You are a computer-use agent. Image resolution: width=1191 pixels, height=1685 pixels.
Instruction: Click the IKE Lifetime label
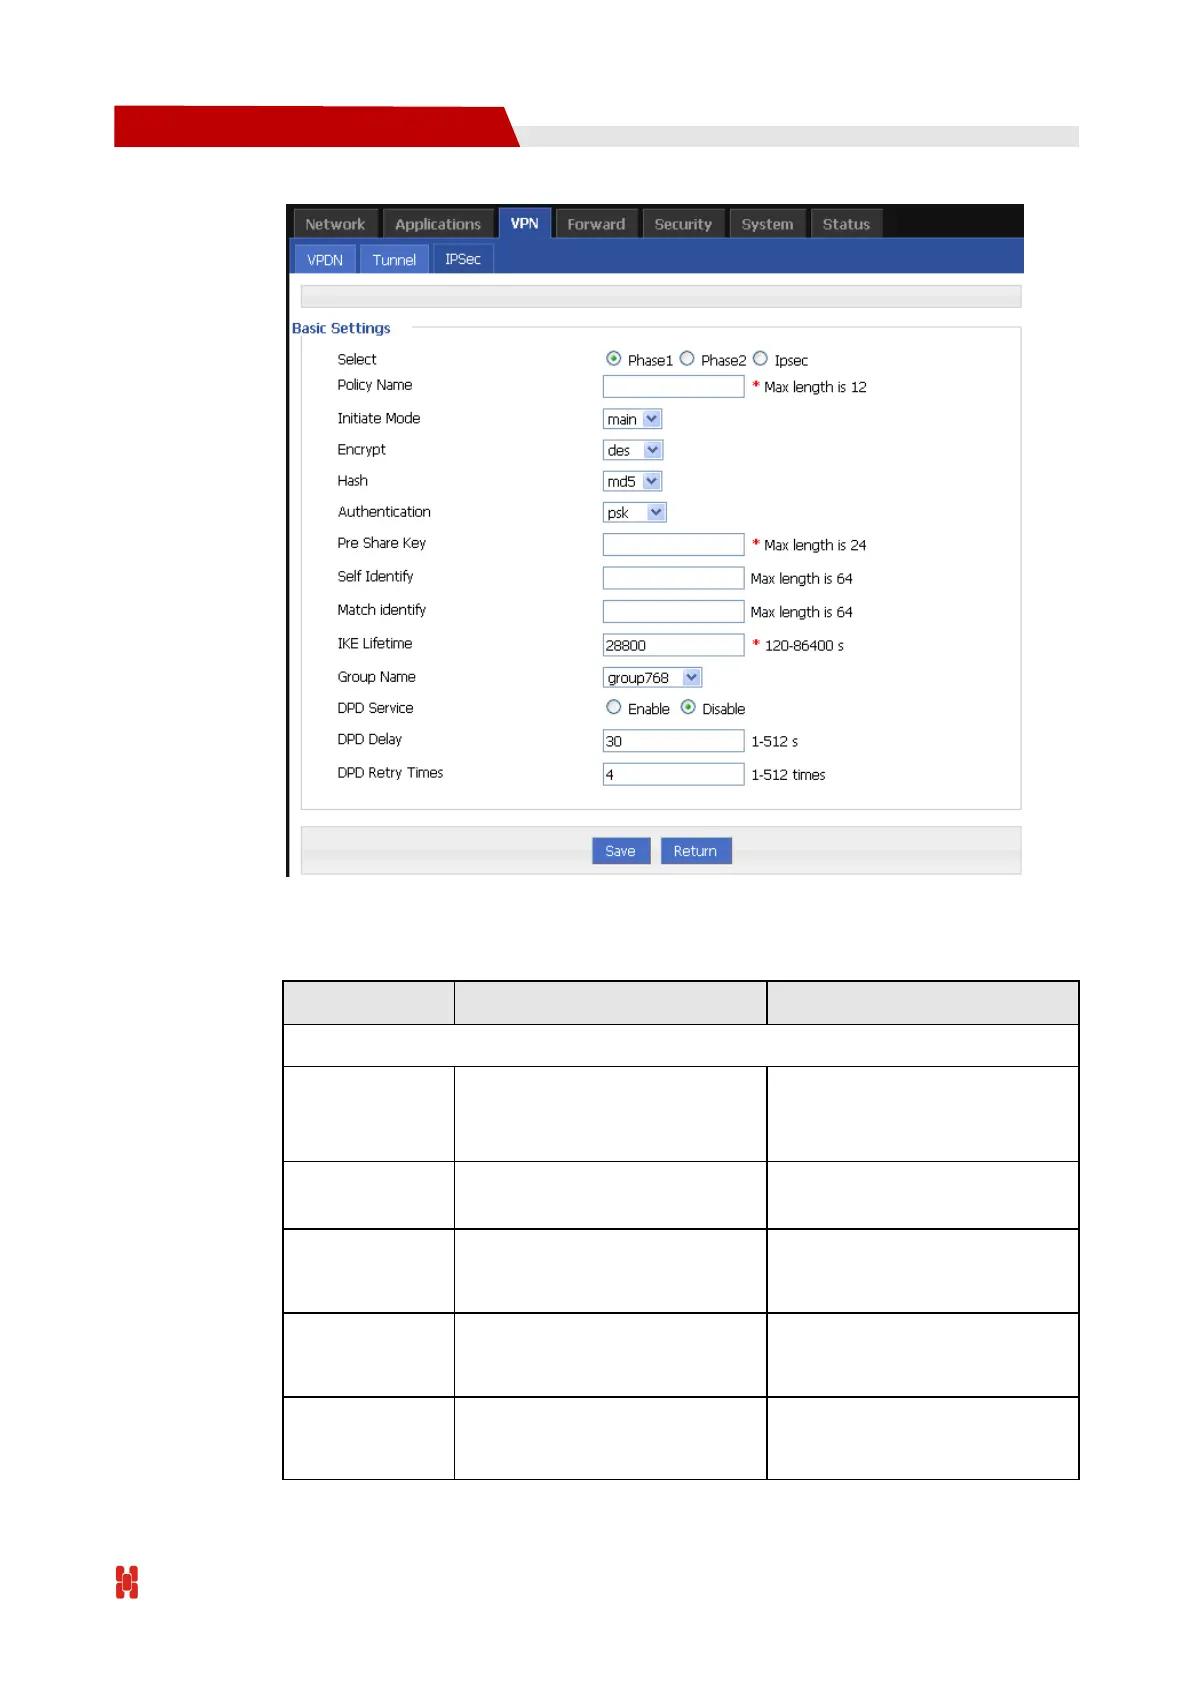click(x=375, y=644)
